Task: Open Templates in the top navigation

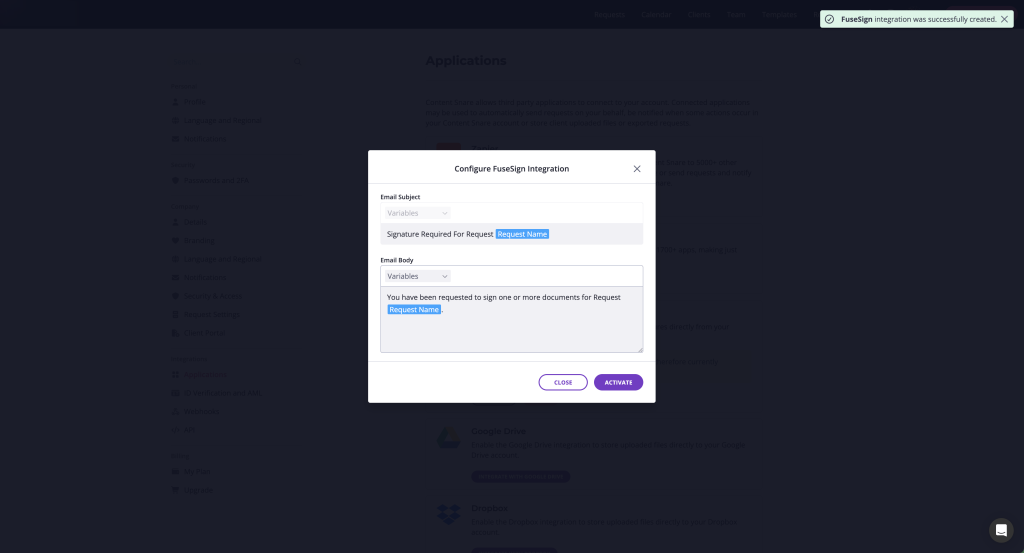Action: click(x=779, y=14)
